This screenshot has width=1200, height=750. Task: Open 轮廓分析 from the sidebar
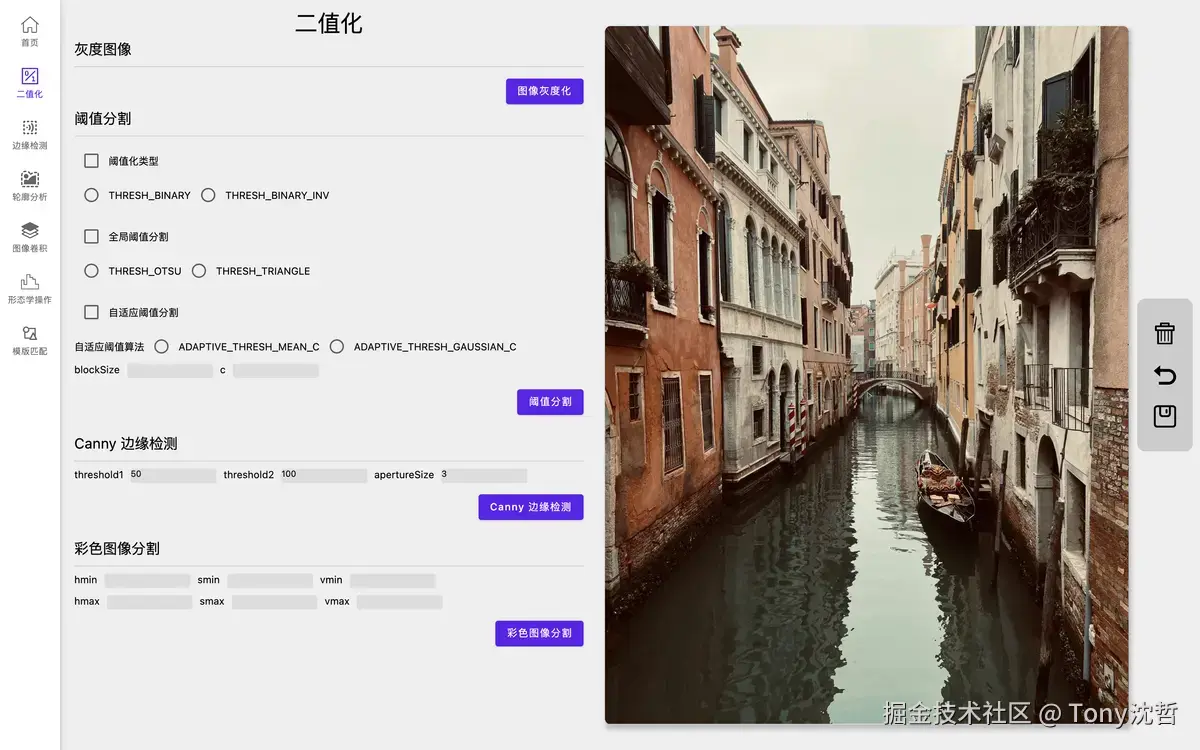tap(29, 188)
